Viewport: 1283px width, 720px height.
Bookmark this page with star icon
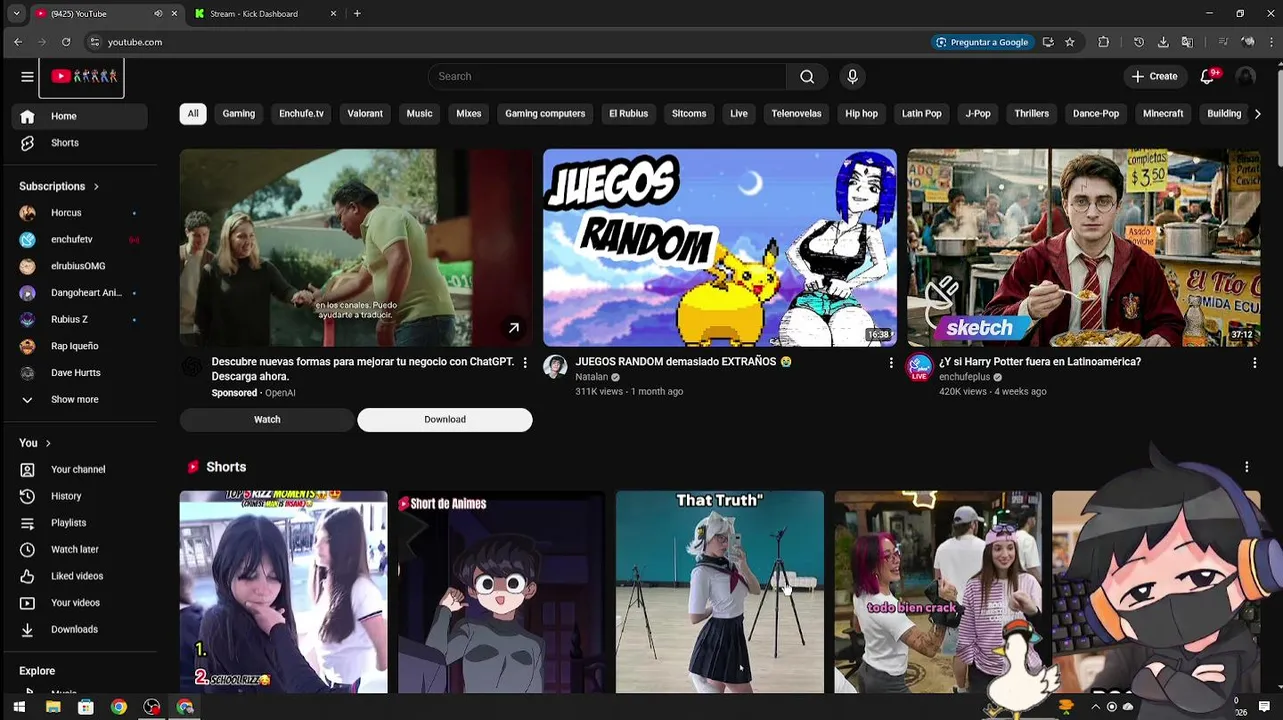(1070, 42)
